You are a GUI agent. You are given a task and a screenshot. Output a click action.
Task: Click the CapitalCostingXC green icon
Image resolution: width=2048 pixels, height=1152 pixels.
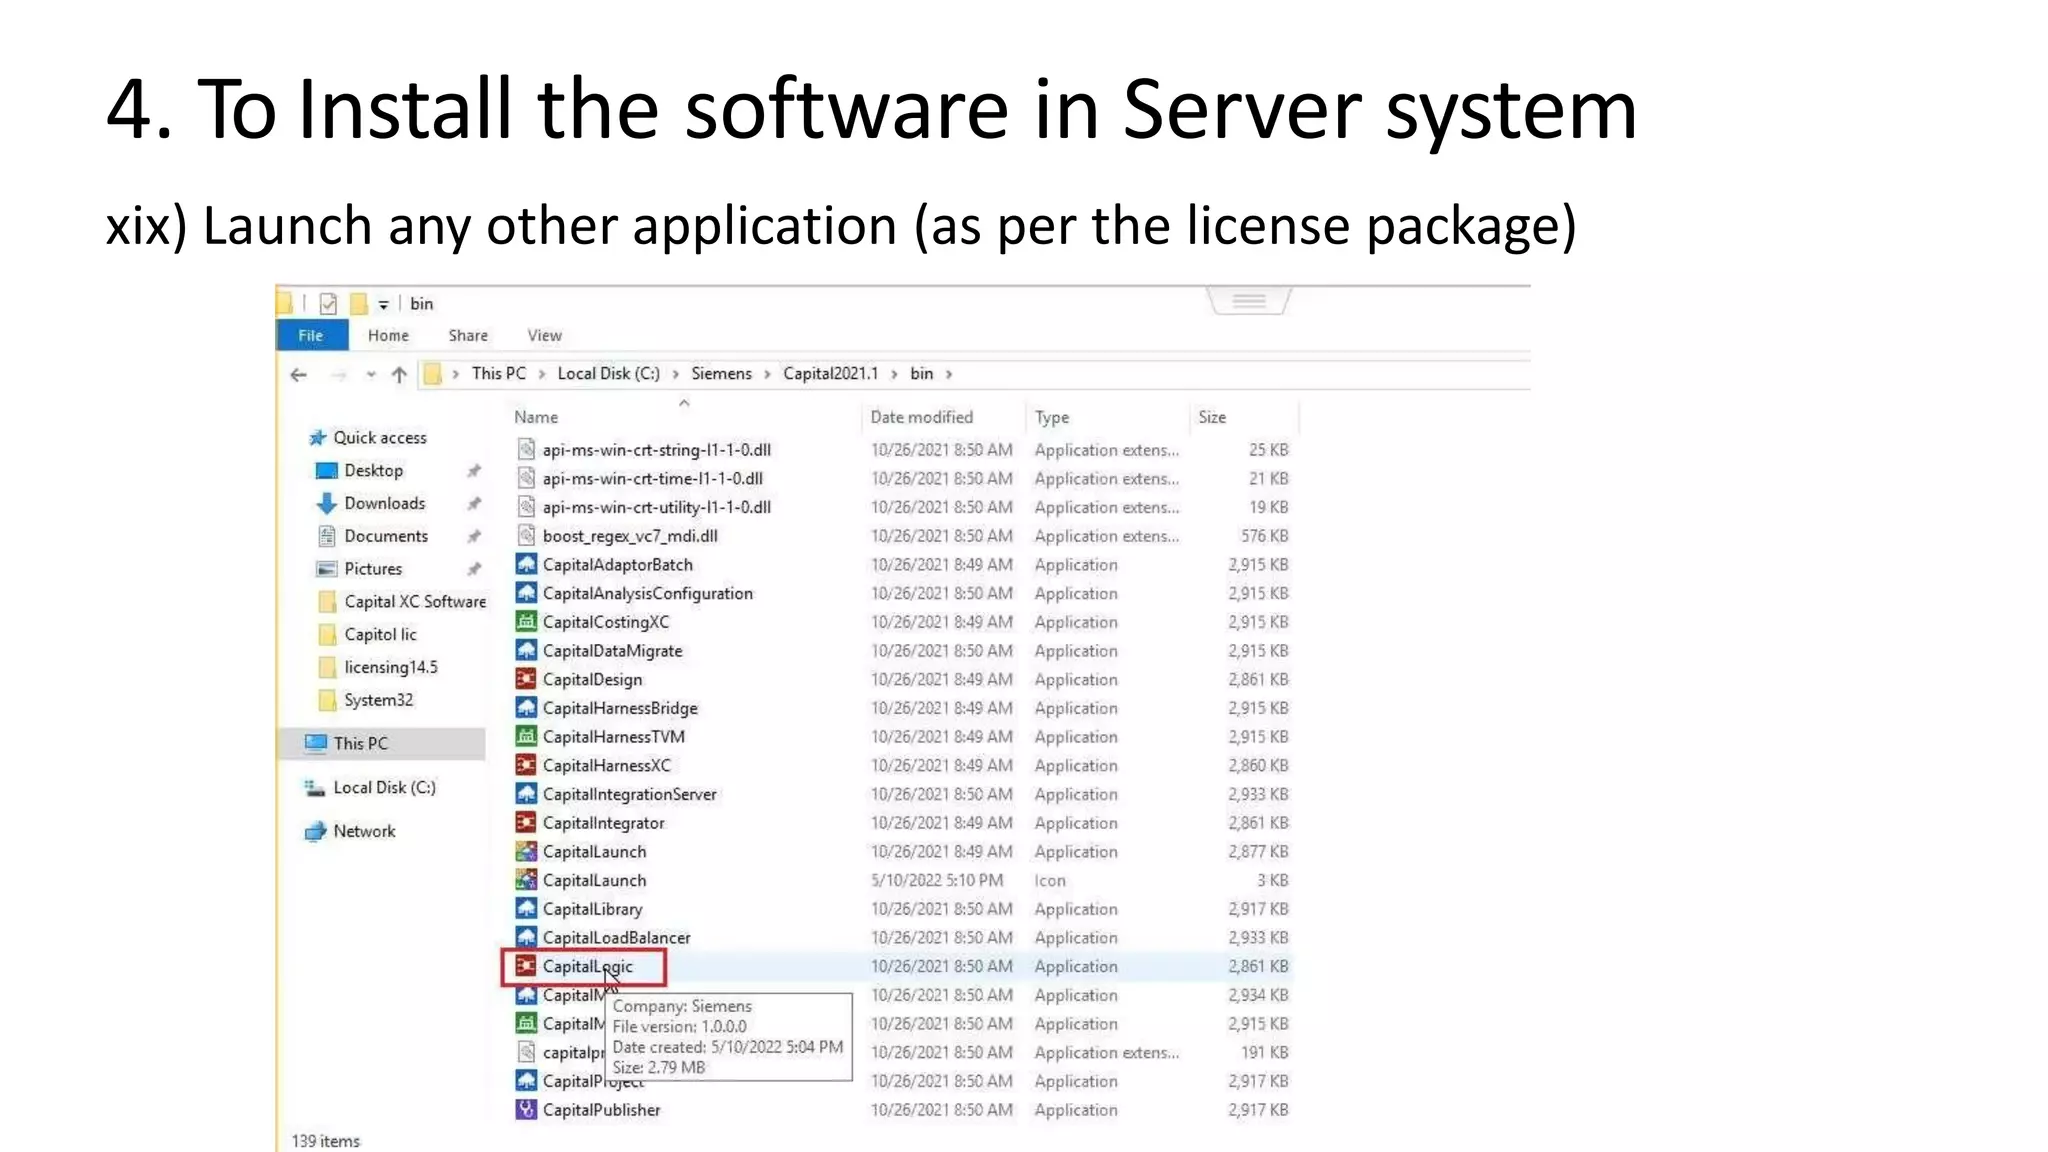point(525,621)
